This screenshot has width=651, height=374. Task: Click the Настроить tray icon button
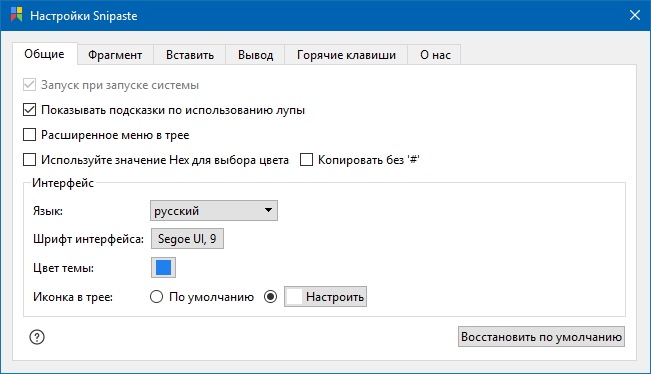pyautogui.click(x=325, y=297)
